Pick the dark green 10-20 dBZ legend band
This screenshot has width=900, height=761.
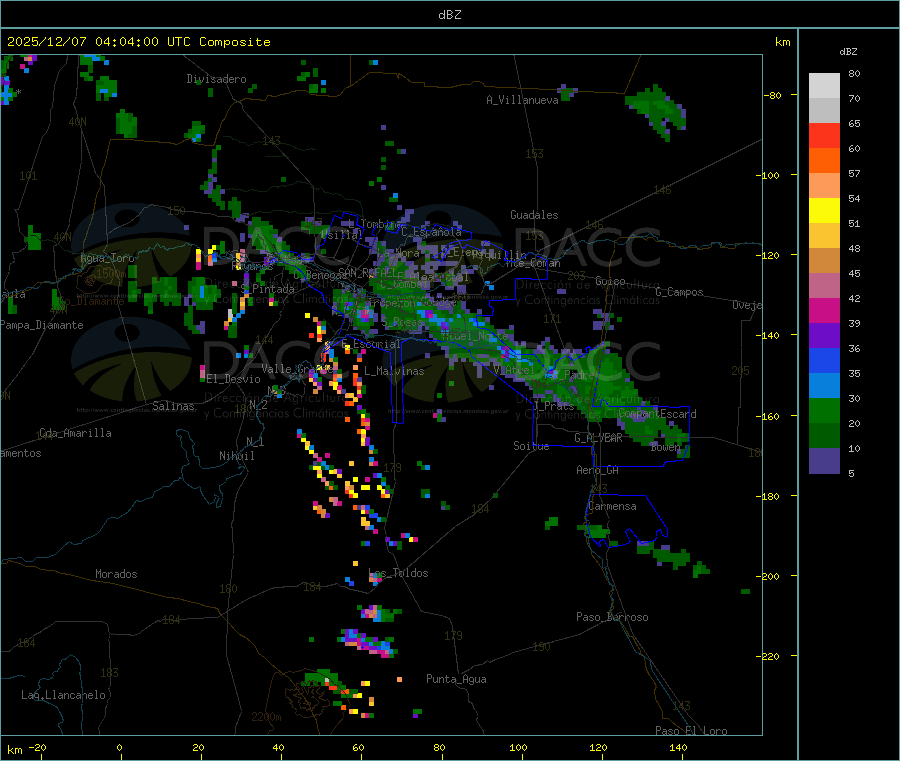(x=824, y=436)
